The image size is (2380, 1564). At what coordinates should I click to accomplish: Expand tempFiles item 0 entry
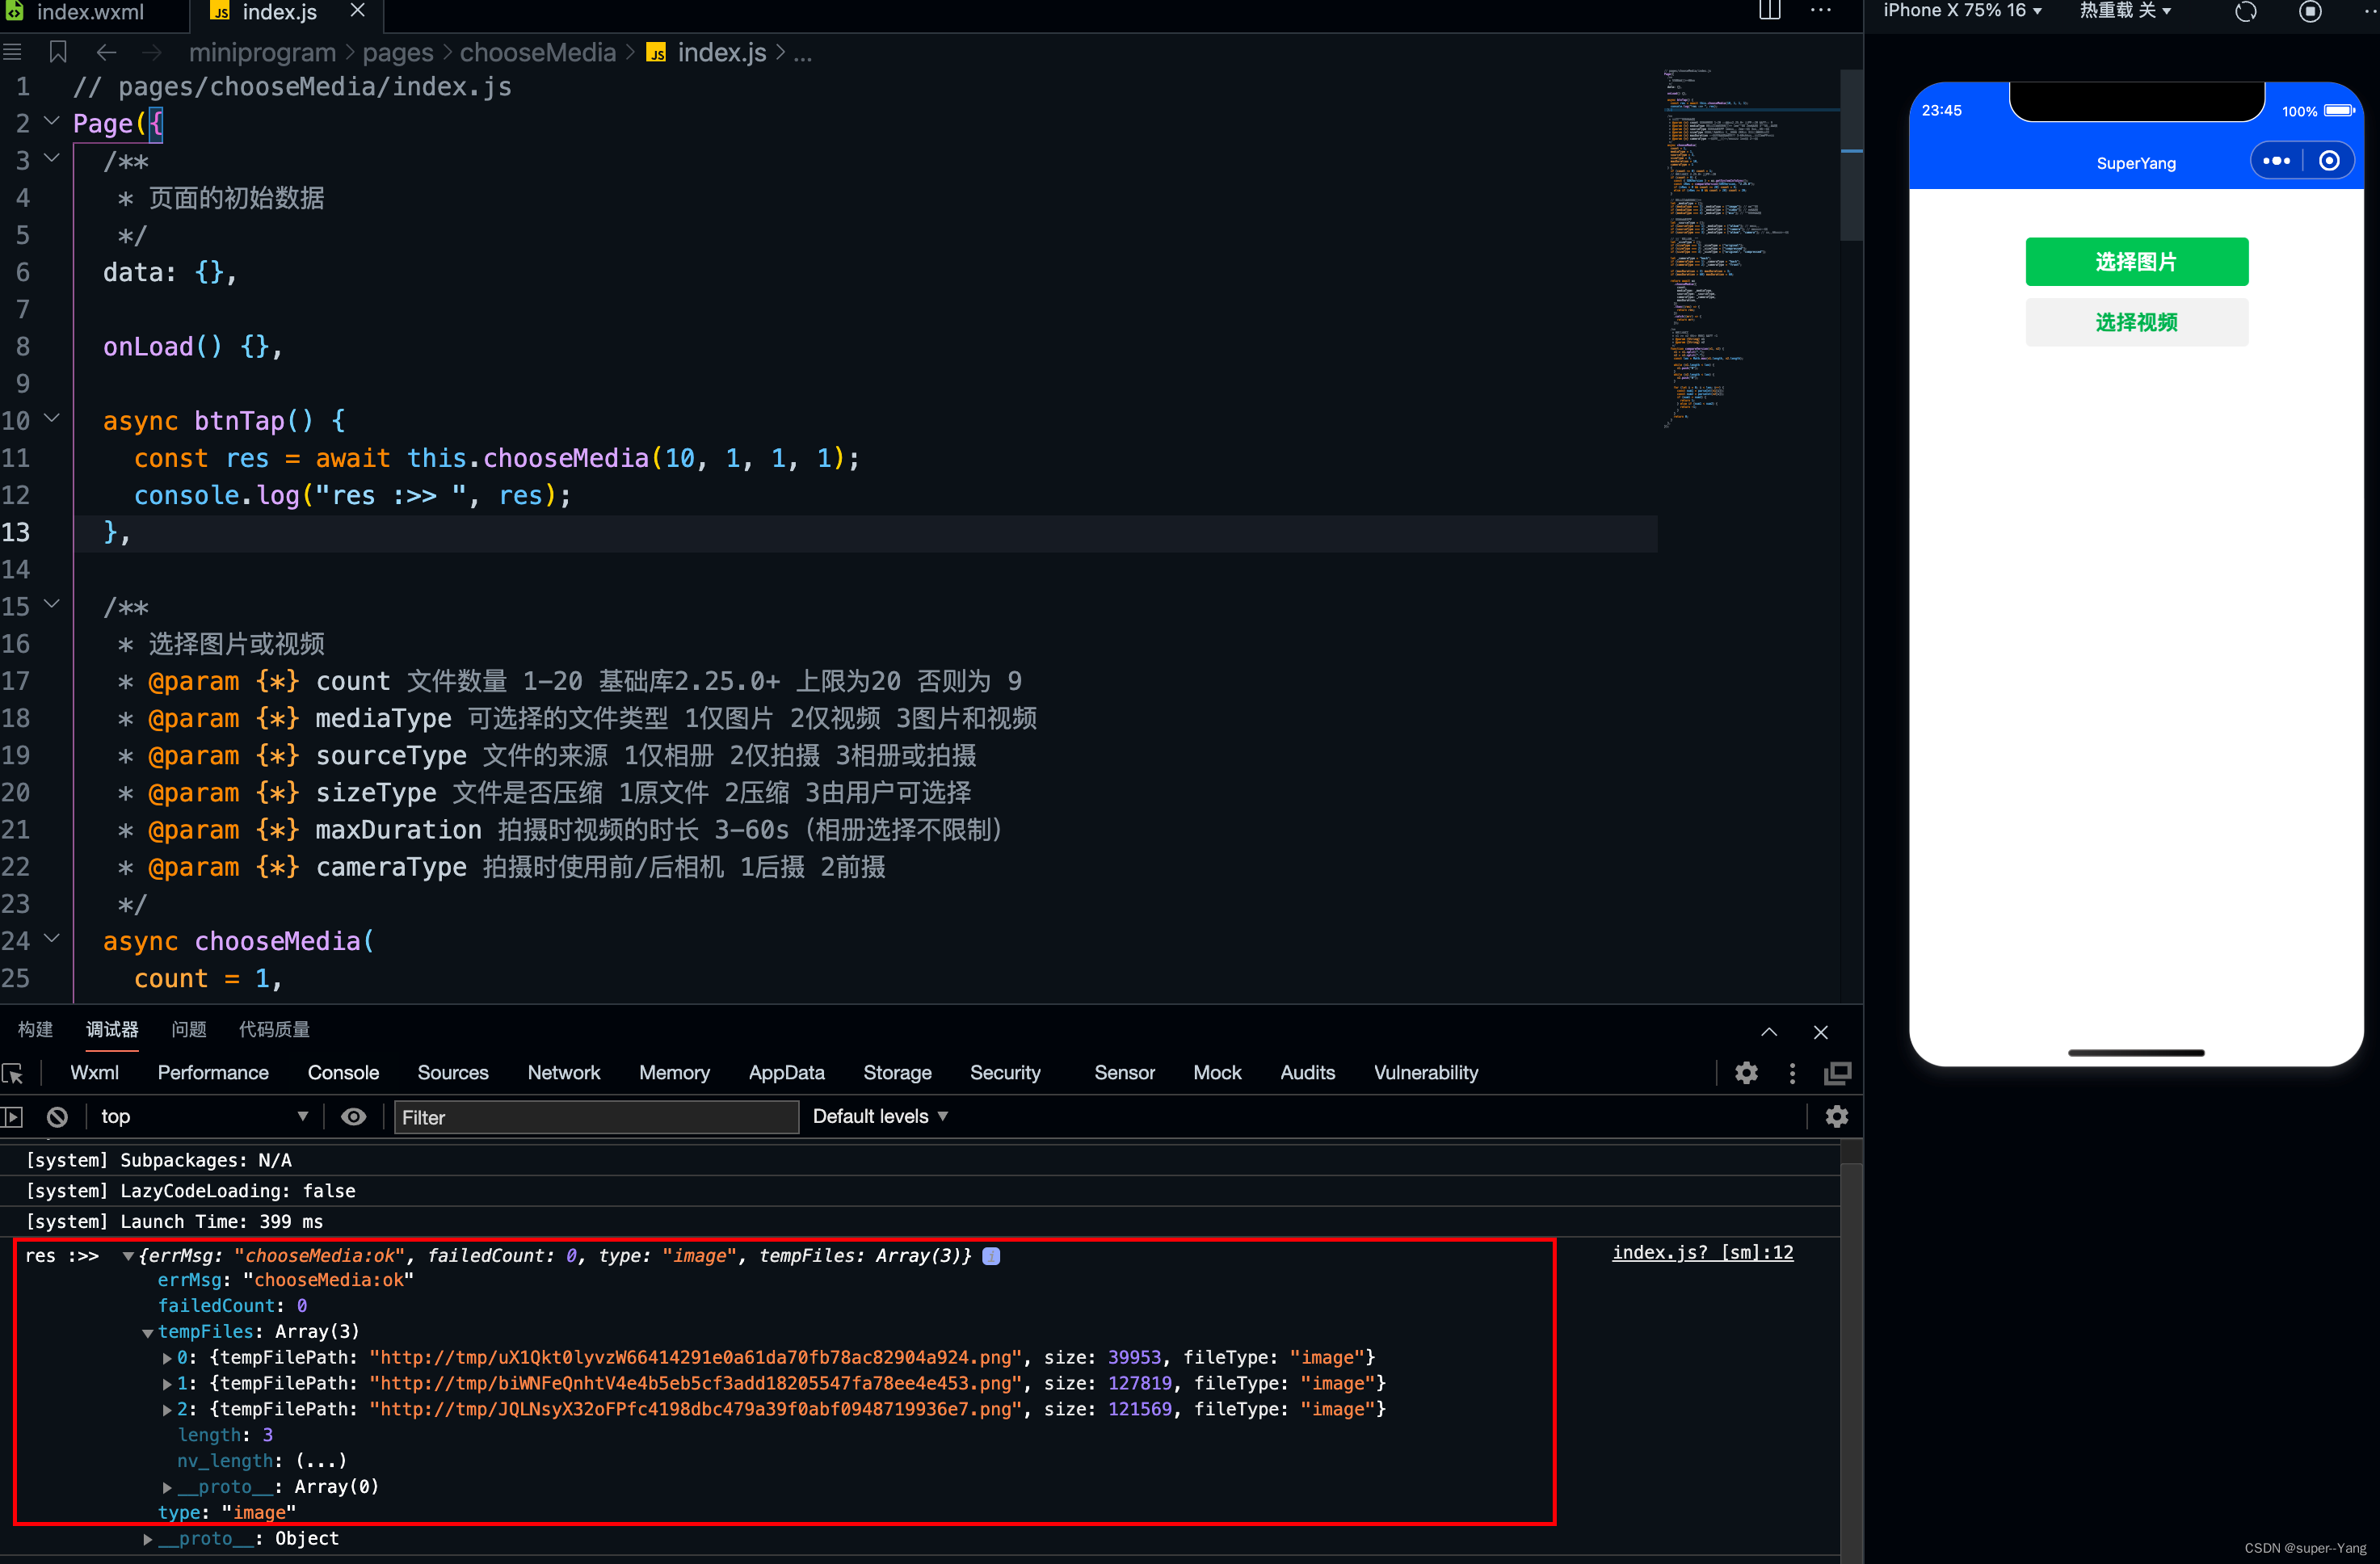(x=167, y=1358)
